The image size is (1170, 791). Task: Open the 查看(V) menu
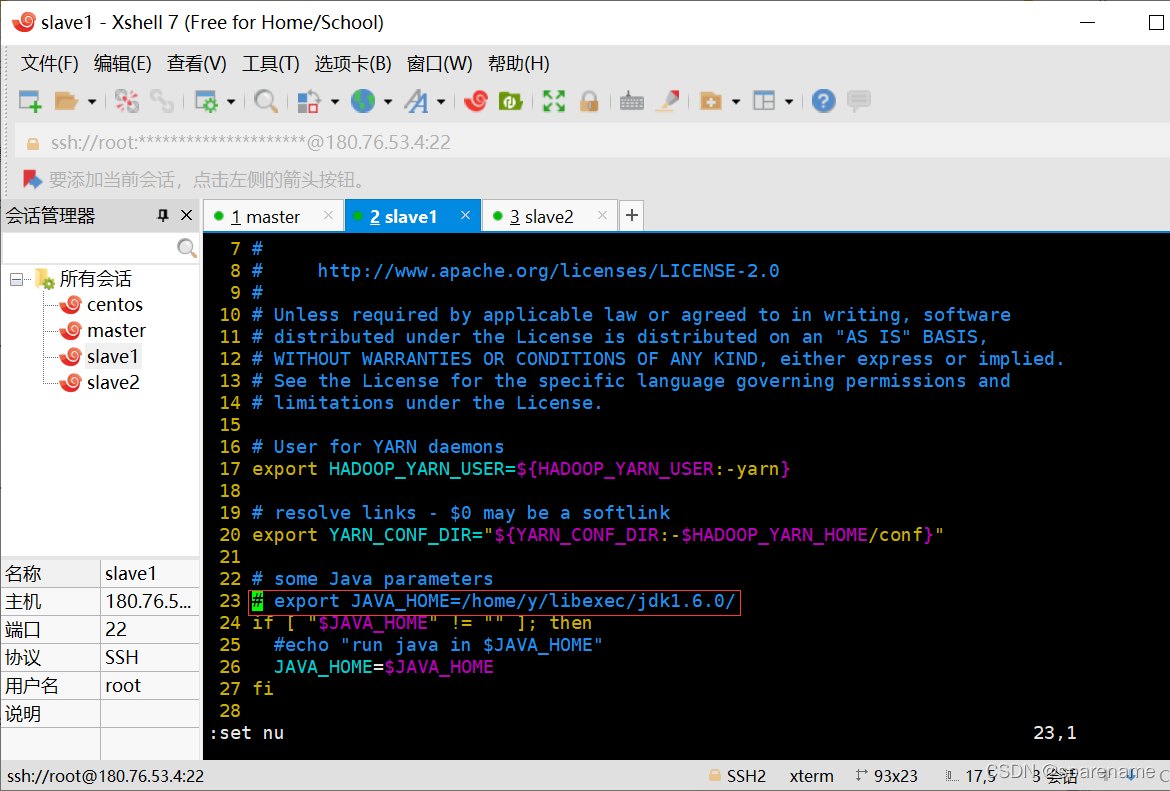pyautogui.click(x=196, y=63)
